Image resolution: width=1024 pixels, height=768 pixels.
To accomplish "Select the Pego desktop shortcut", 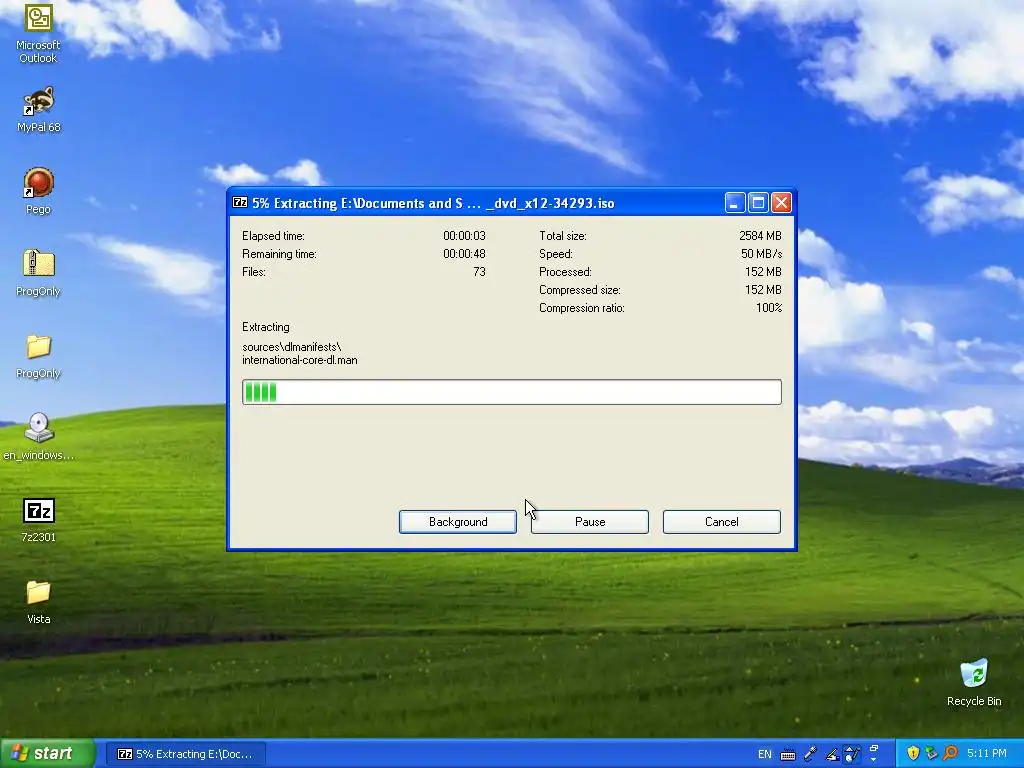I will click(38, 191).
